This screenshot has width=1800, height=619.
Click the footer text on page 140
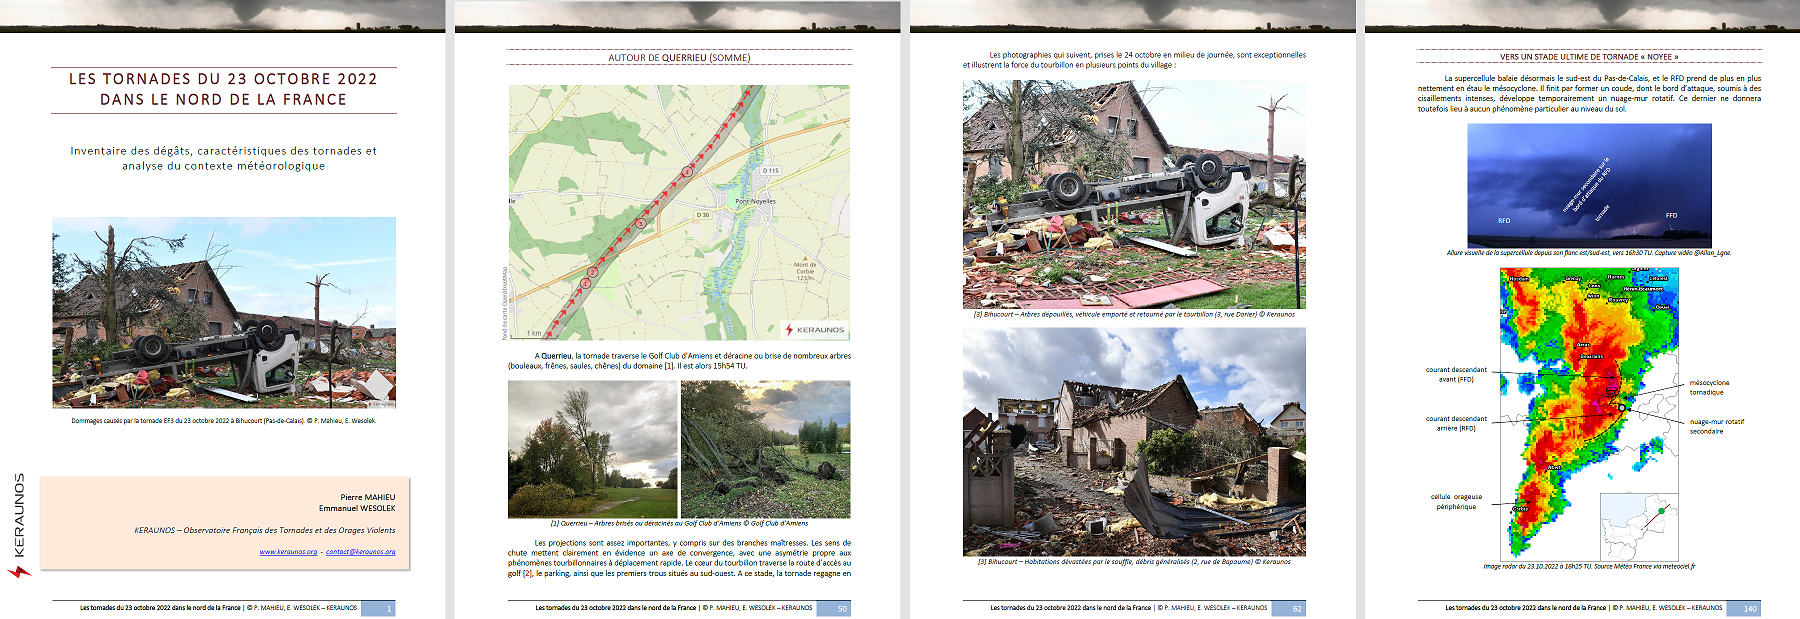[1583, 608]
